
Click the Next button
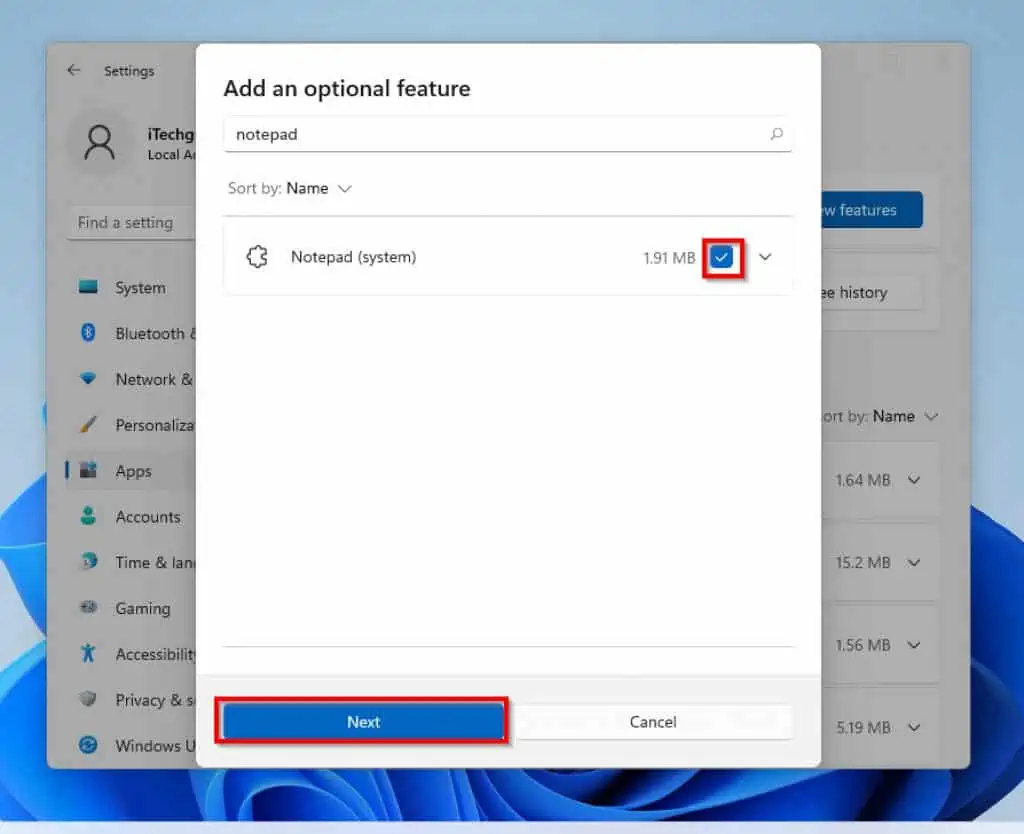click(363, 722)
